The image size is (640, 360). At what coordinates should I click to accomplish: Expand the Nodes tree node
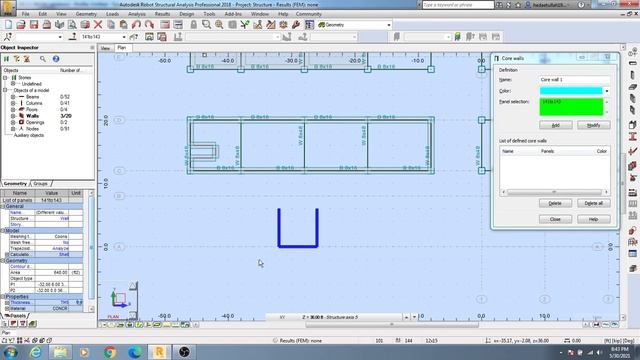point(13,129)
